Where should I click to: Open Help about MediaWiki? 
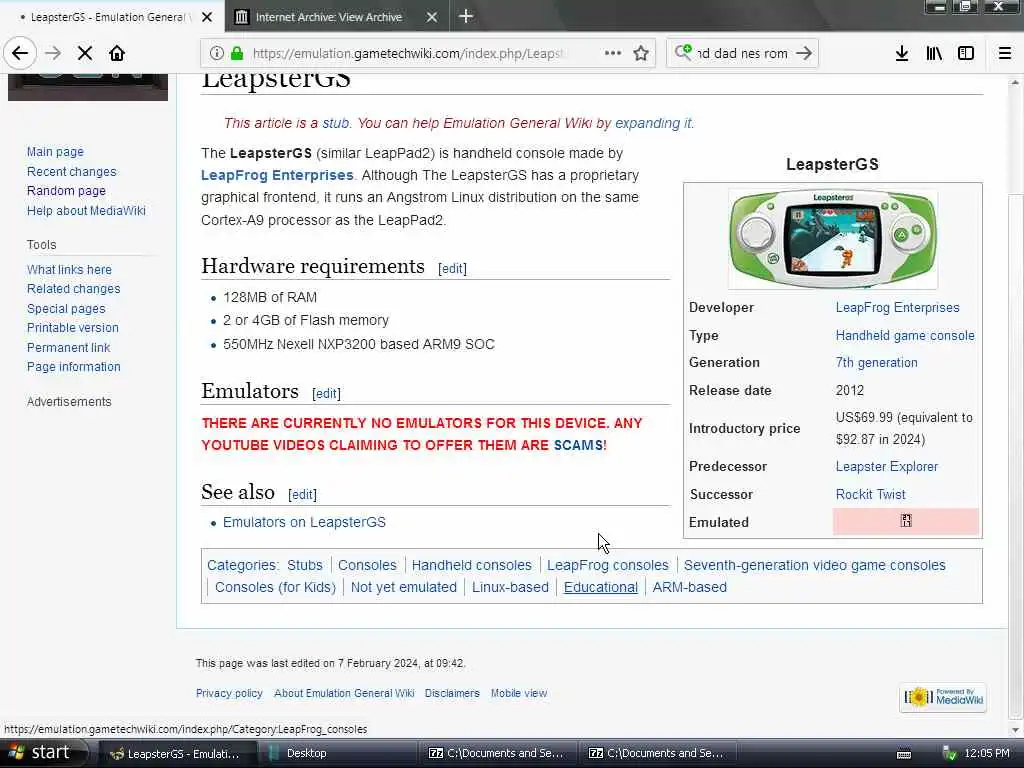(86, 210)
